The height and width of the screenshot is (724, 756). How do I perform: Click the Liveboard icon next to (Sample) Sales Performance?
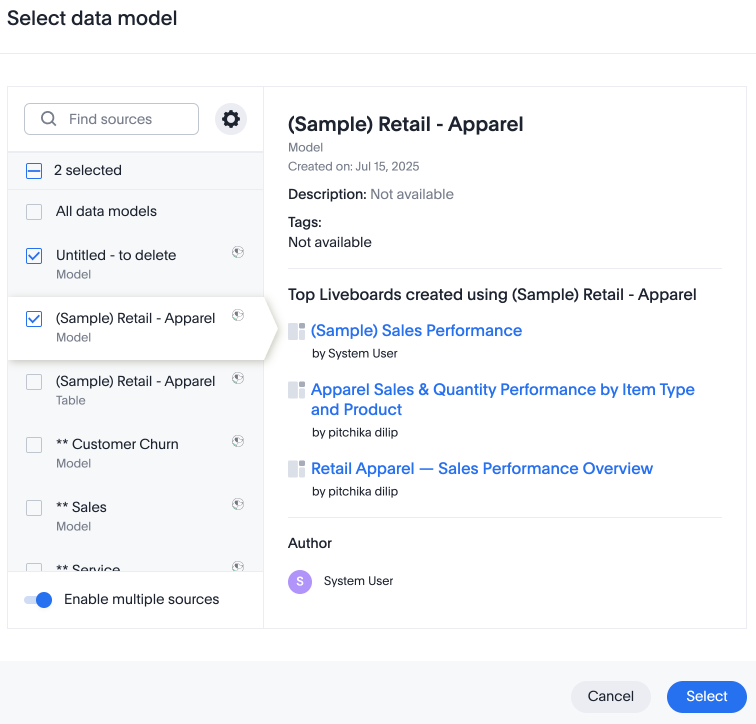pyautogui.click(x=297, y=332)
